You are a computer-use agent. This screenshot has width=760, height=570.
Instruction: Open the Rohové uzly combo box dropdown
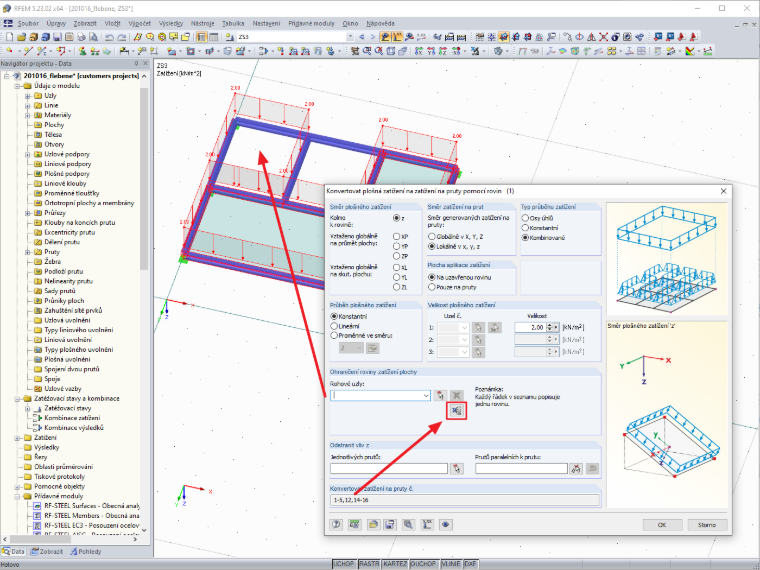[x=426, y=396]
